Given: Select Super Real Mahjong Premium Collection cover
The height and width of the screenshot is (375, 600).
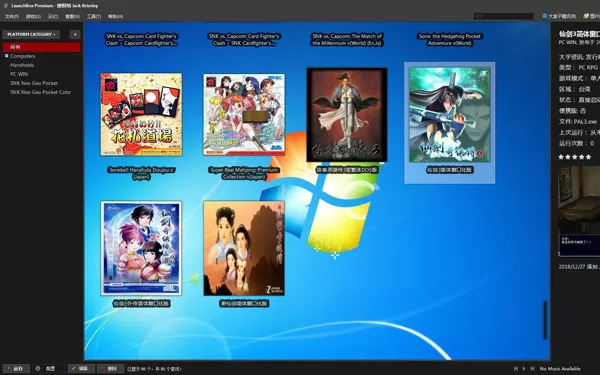Looking at the screenshot, I should 244,114.
